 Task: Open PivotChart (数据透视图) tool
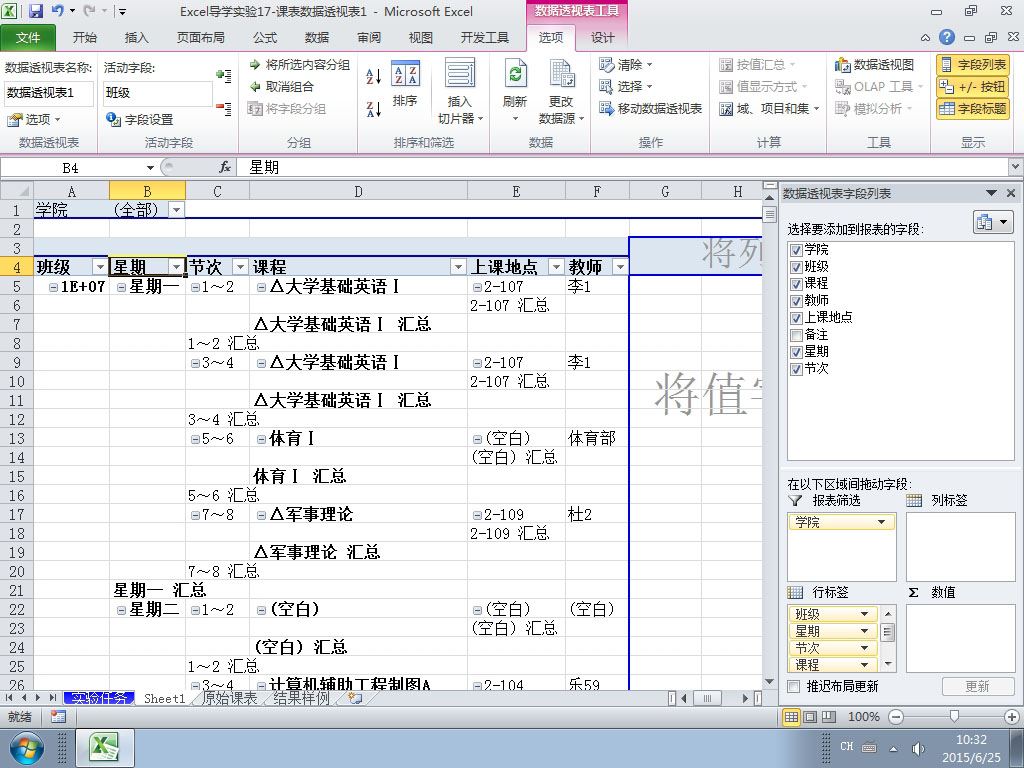(x=874, y=65)
